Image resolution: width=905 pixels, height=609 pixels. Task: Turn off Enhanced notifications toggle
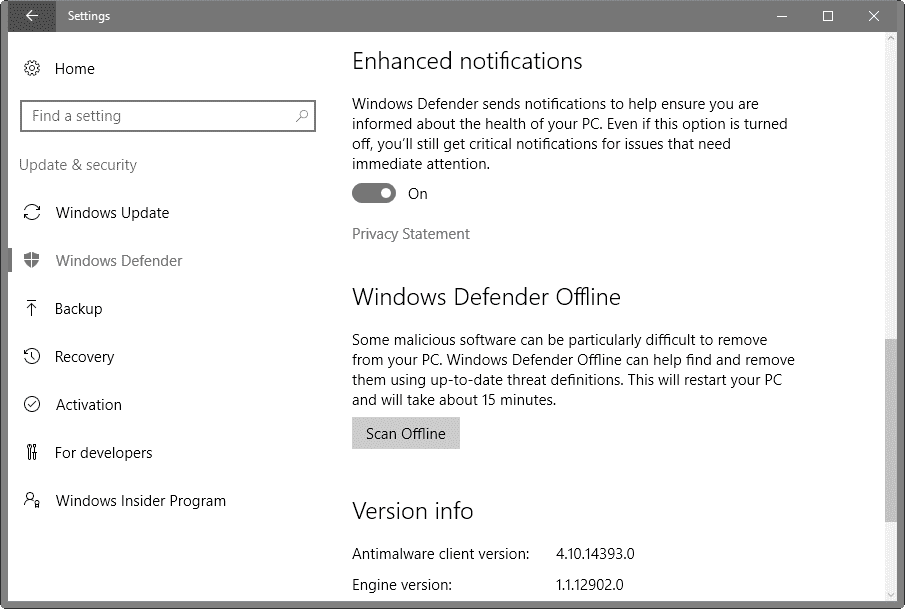pos(374,193)
